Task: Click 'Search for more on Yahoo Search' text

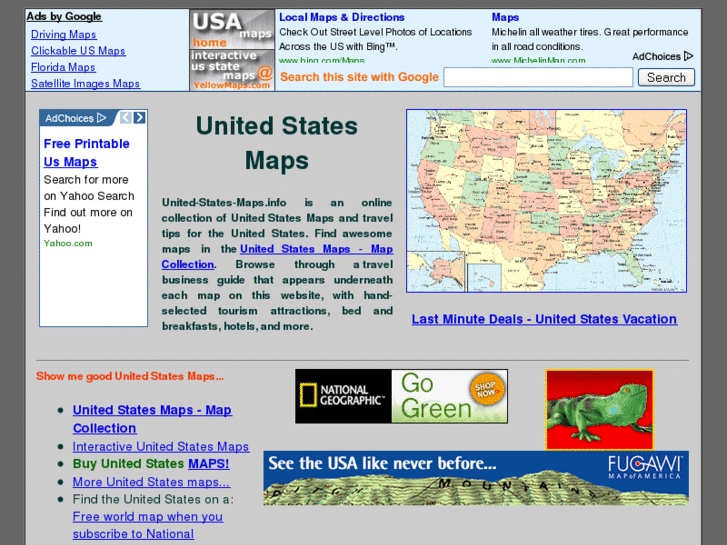Action: click(x=89, y=188)
